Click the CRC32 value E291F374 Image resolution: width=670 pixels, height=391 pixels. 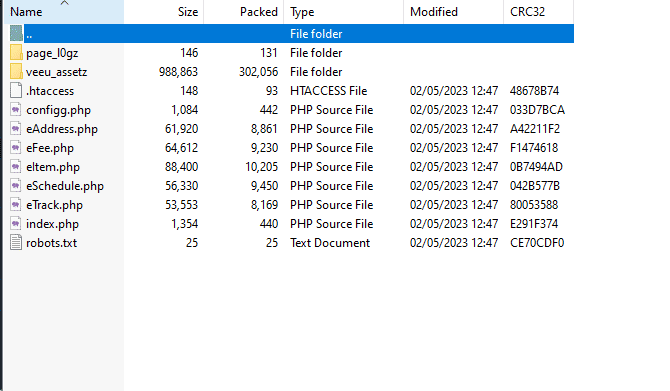[534, 224]
